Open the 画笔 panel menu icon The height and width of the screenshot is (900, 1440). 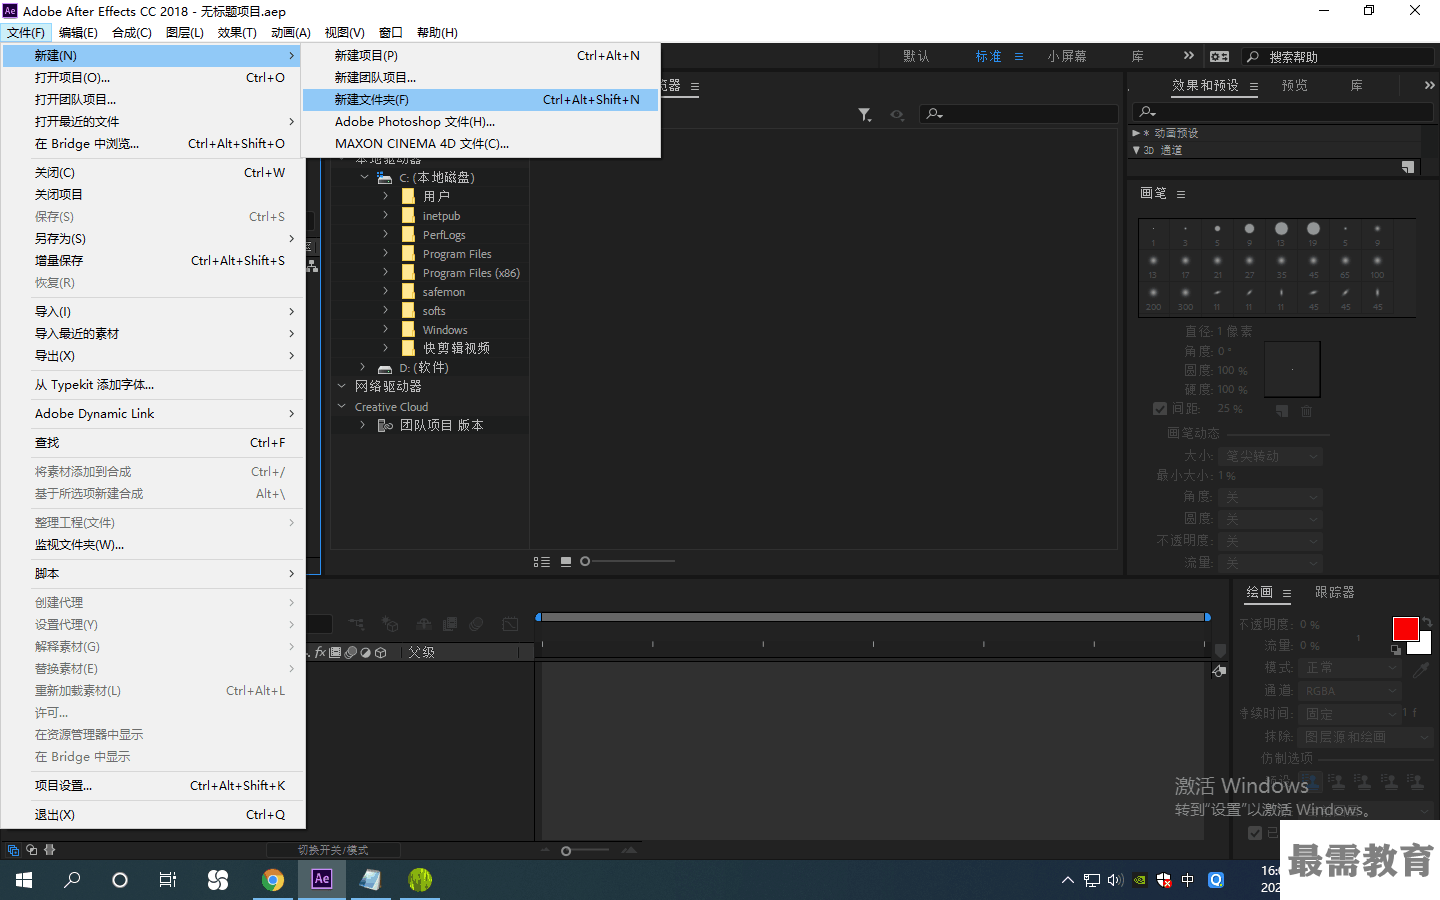point(1181,194)
